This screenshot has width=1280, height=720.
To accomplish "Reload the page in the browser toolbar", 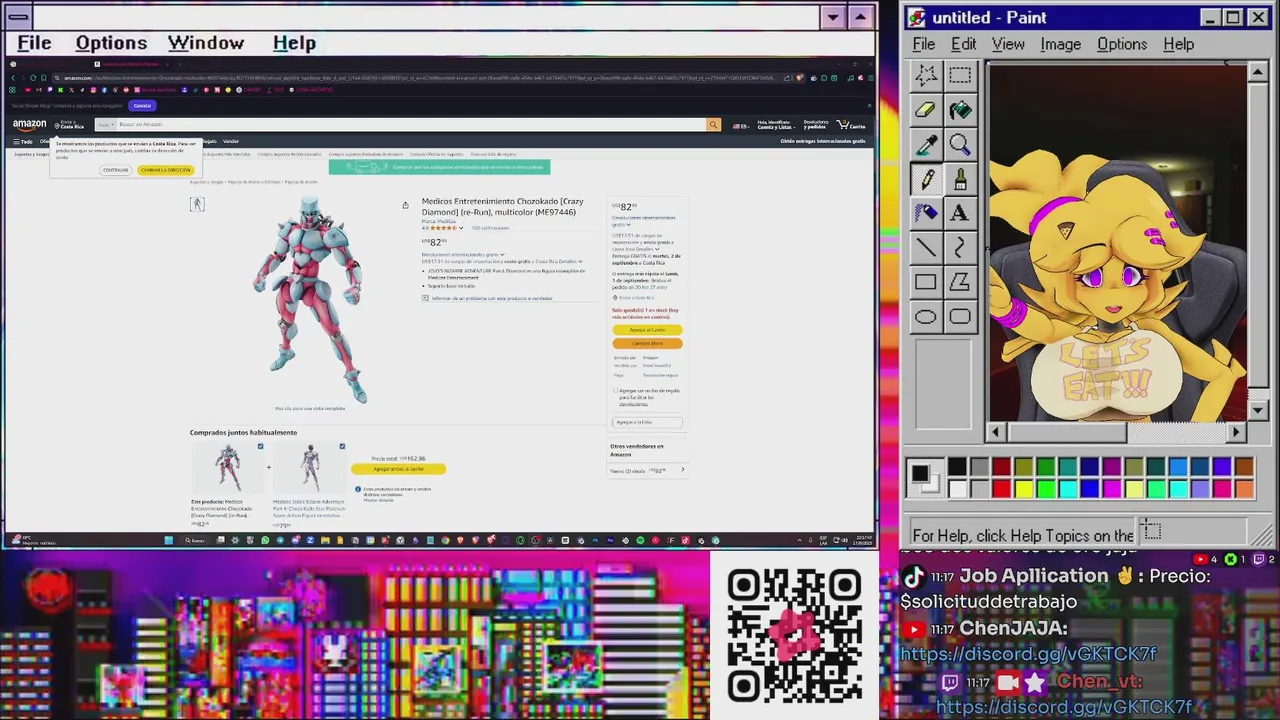I will [32, 77].
